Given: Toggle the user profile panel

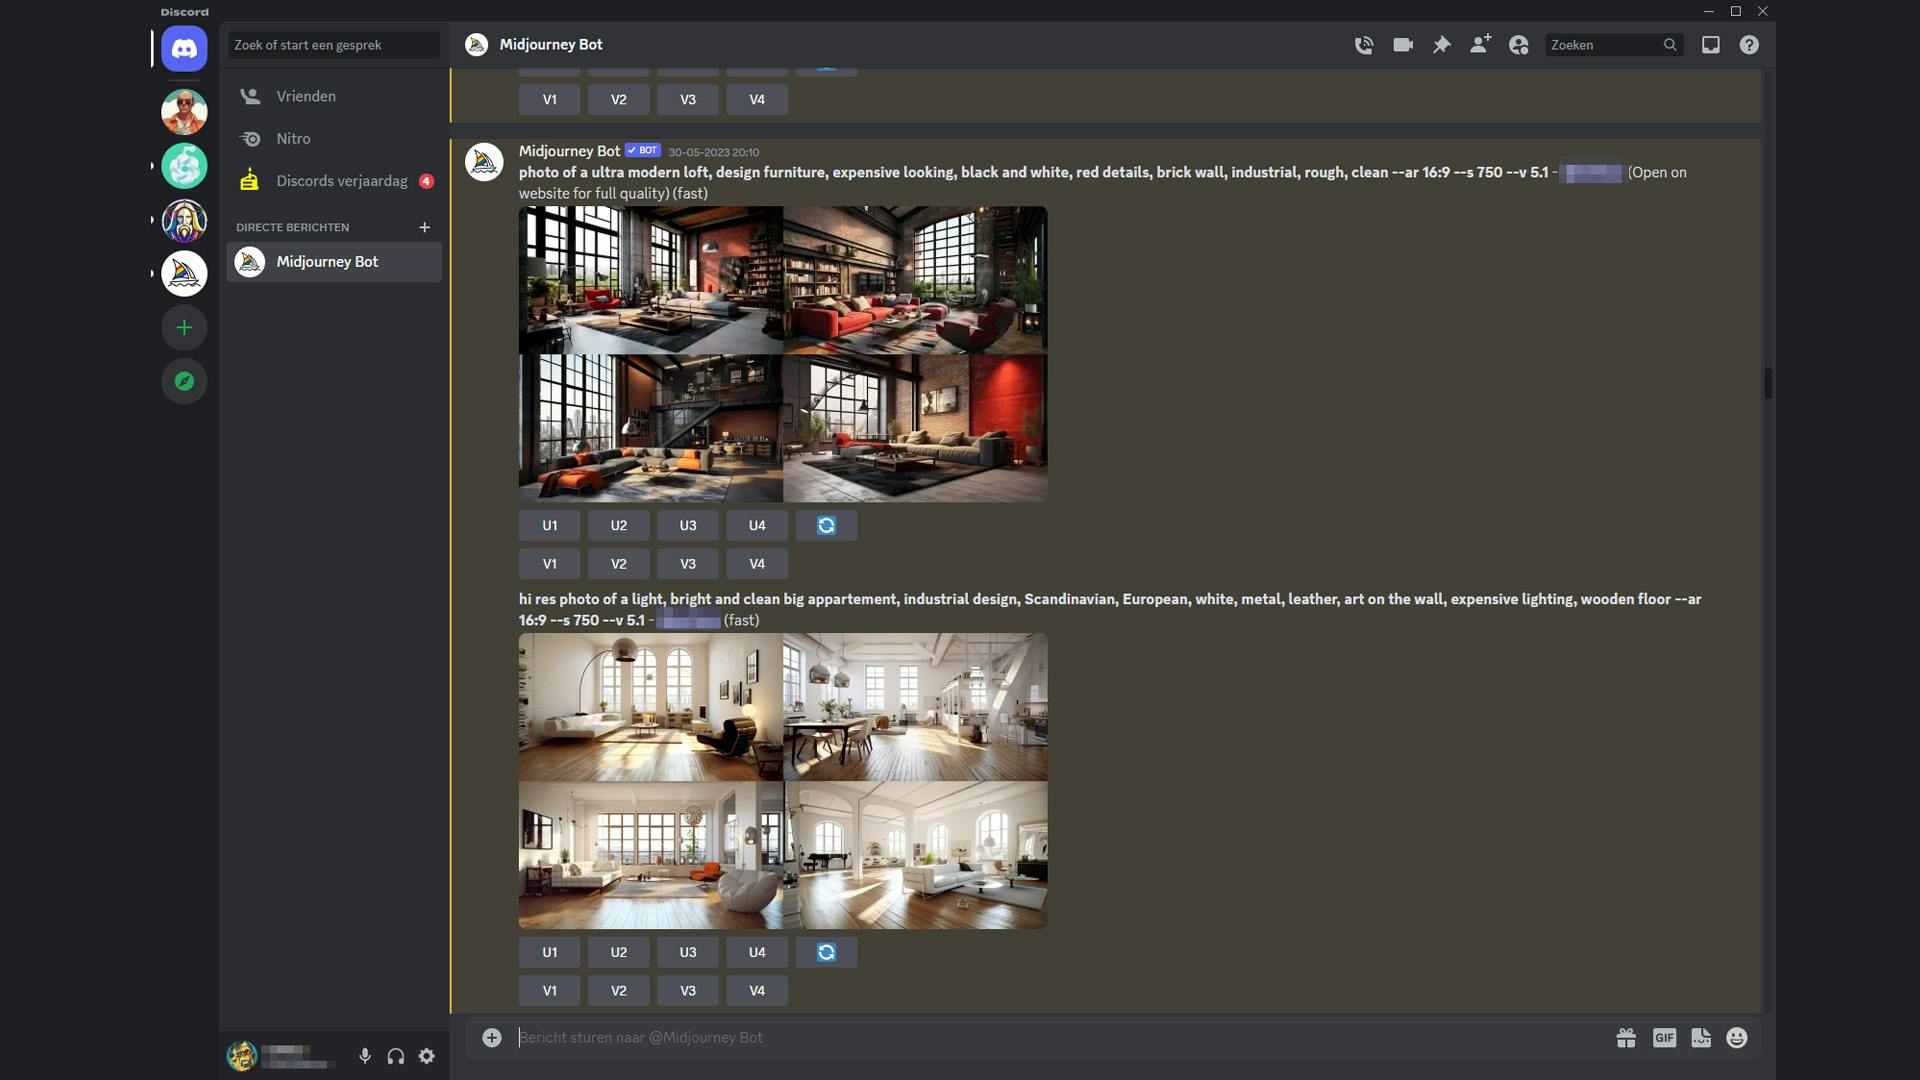Looking at the screenshot, I should click(x=1519, y=45).
